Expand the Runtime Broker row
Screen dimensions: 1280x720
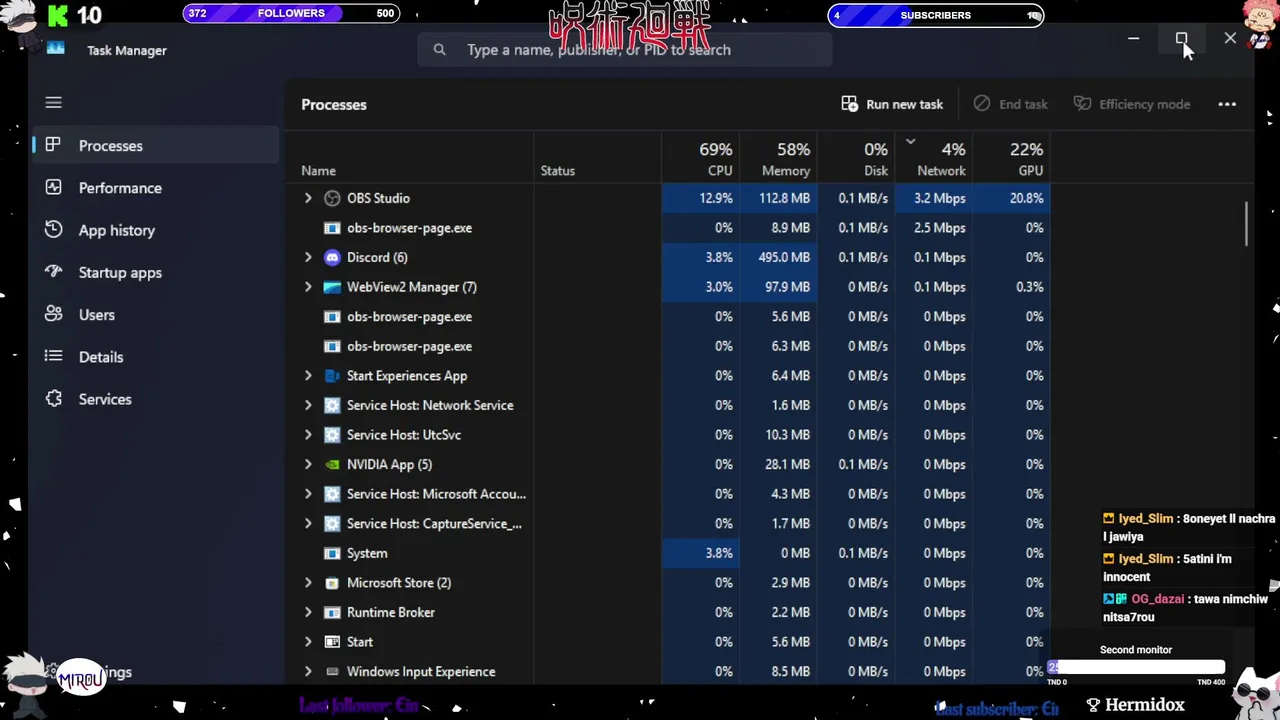click(308, 612)
